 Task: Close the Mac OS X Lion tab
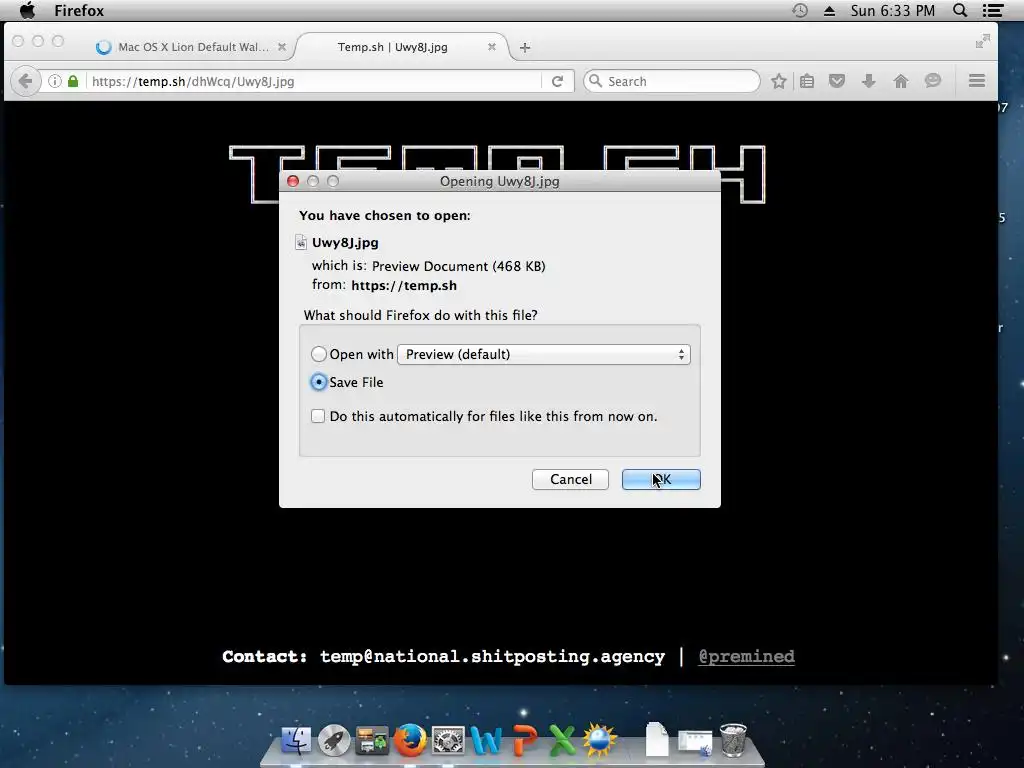[x=282, y=47]
